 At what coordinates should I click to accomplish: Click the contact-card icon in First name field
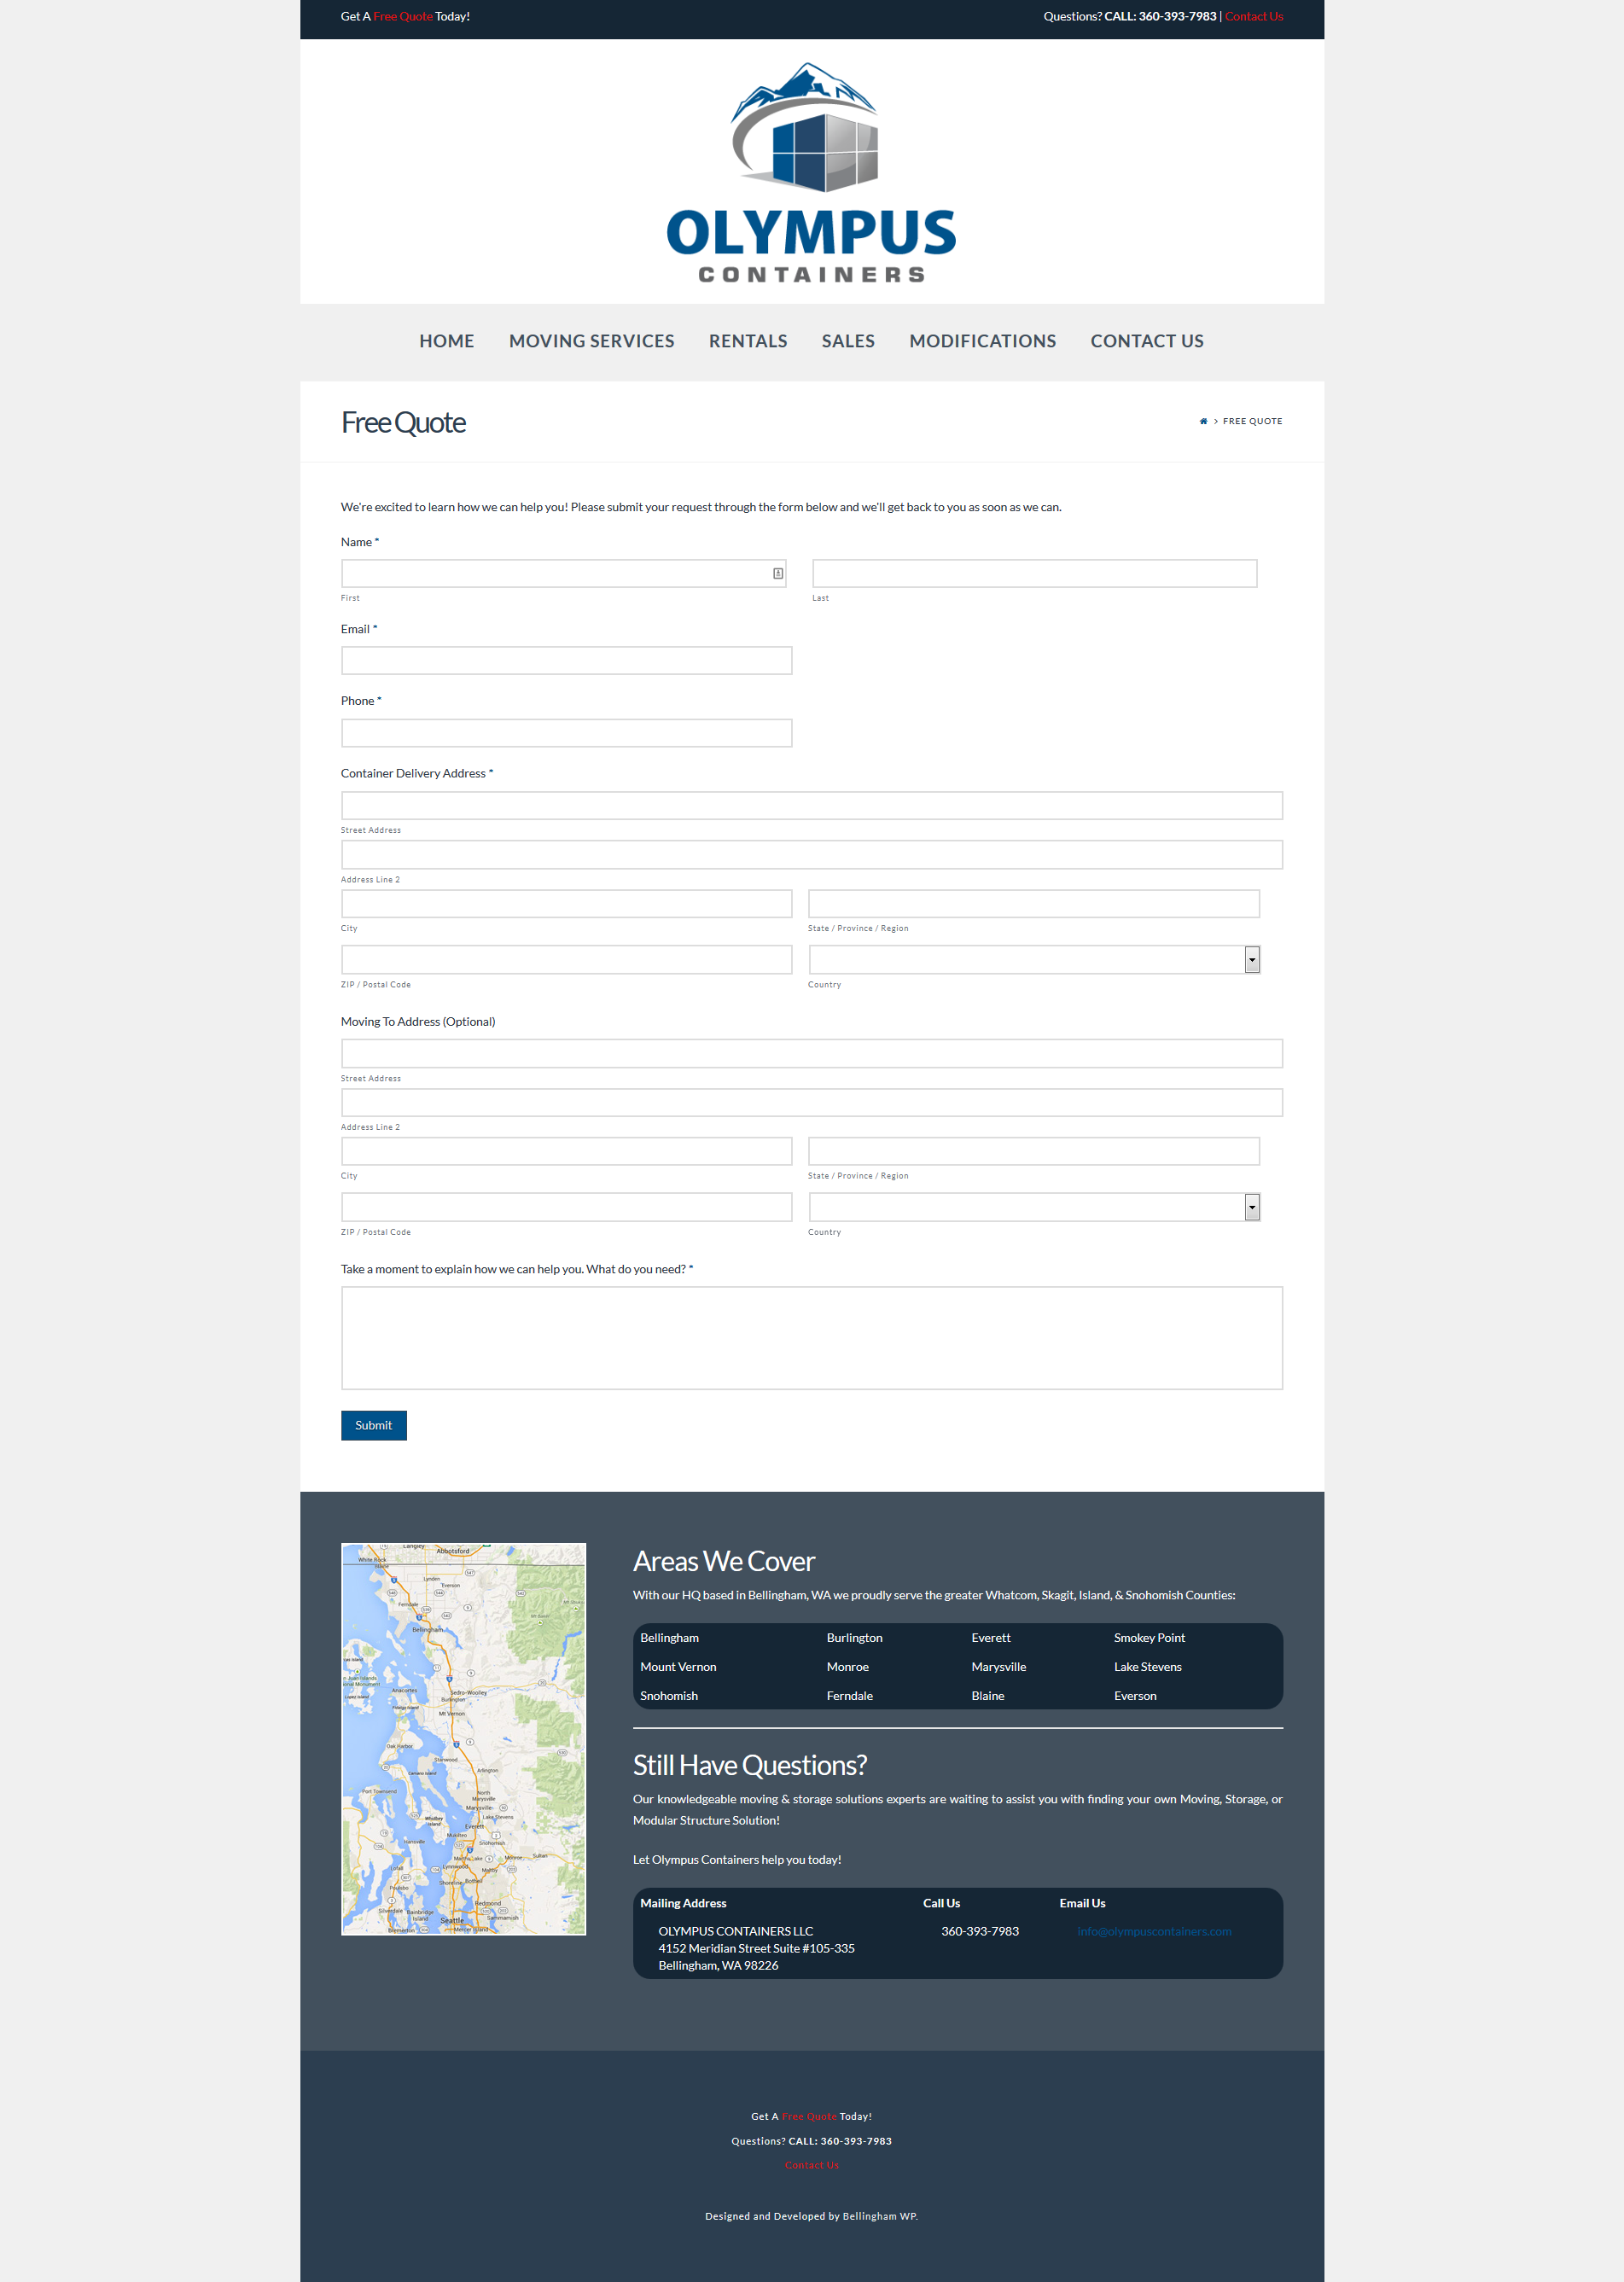pyautogui.click(x=778, y=573)
